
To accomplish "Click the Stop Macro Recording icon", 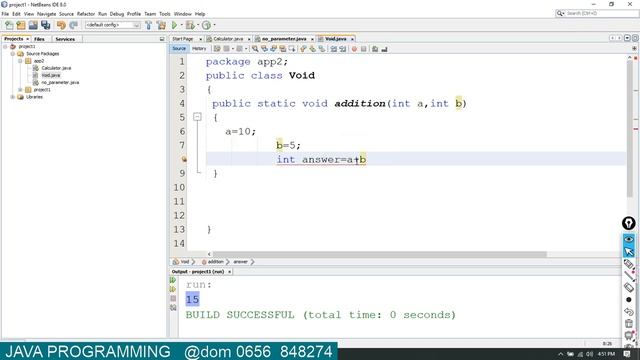I will tap(363, 49).
